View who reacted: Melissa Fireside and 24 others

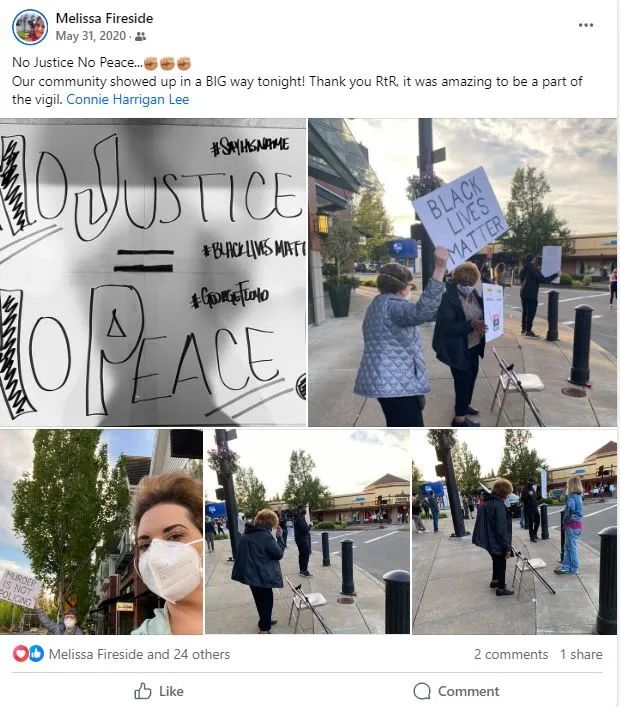point(139,654)
